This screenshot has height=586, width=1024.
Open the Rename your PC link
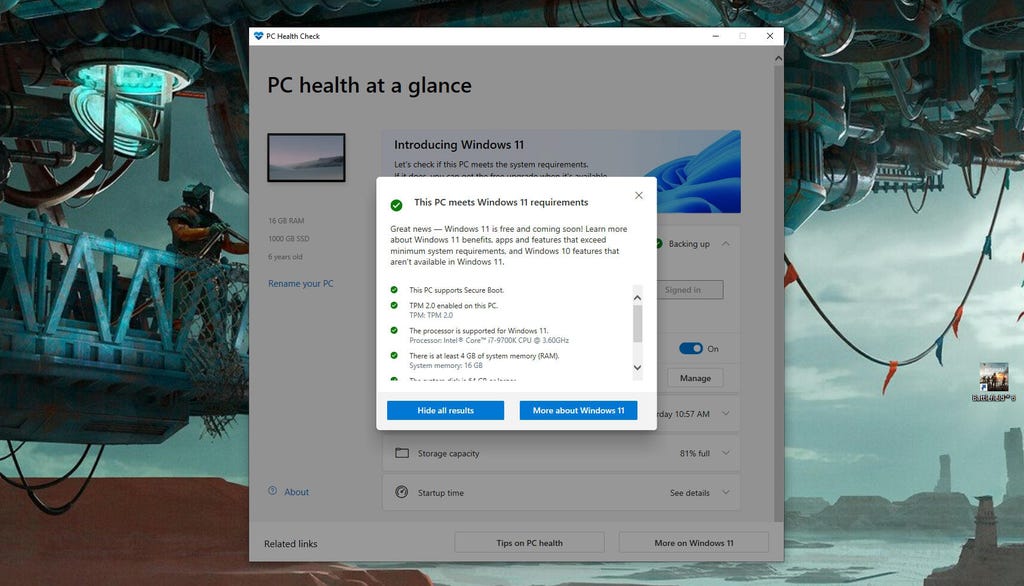click(301, 284)
